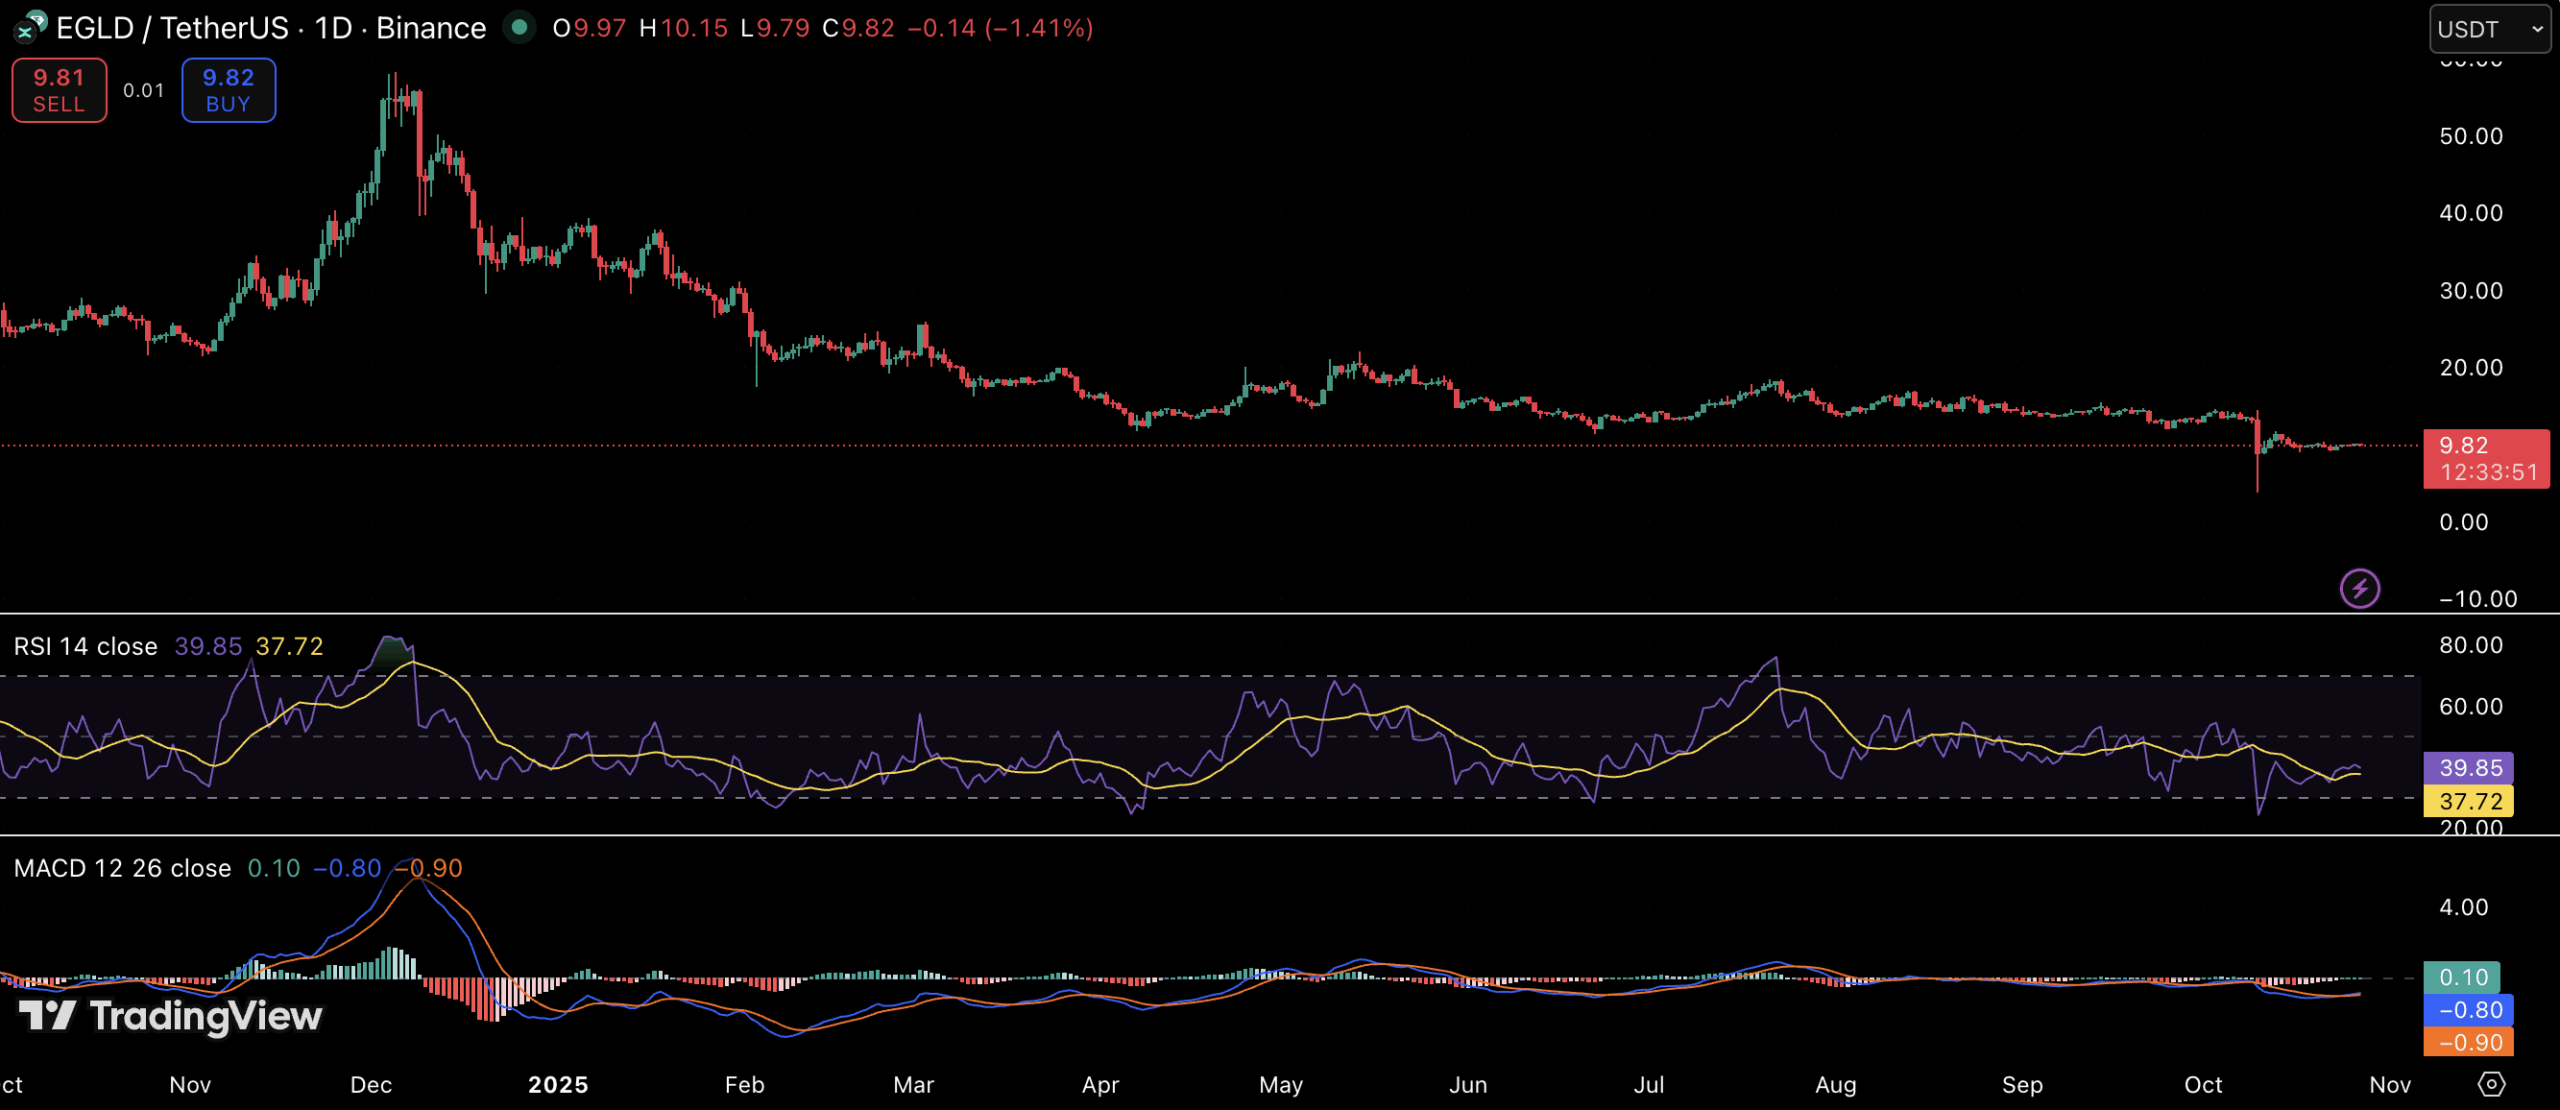This screenshot has width=2560, height=1110.
Task: Click the green 0.10 MACD histogram tag
Action: 2462,977
